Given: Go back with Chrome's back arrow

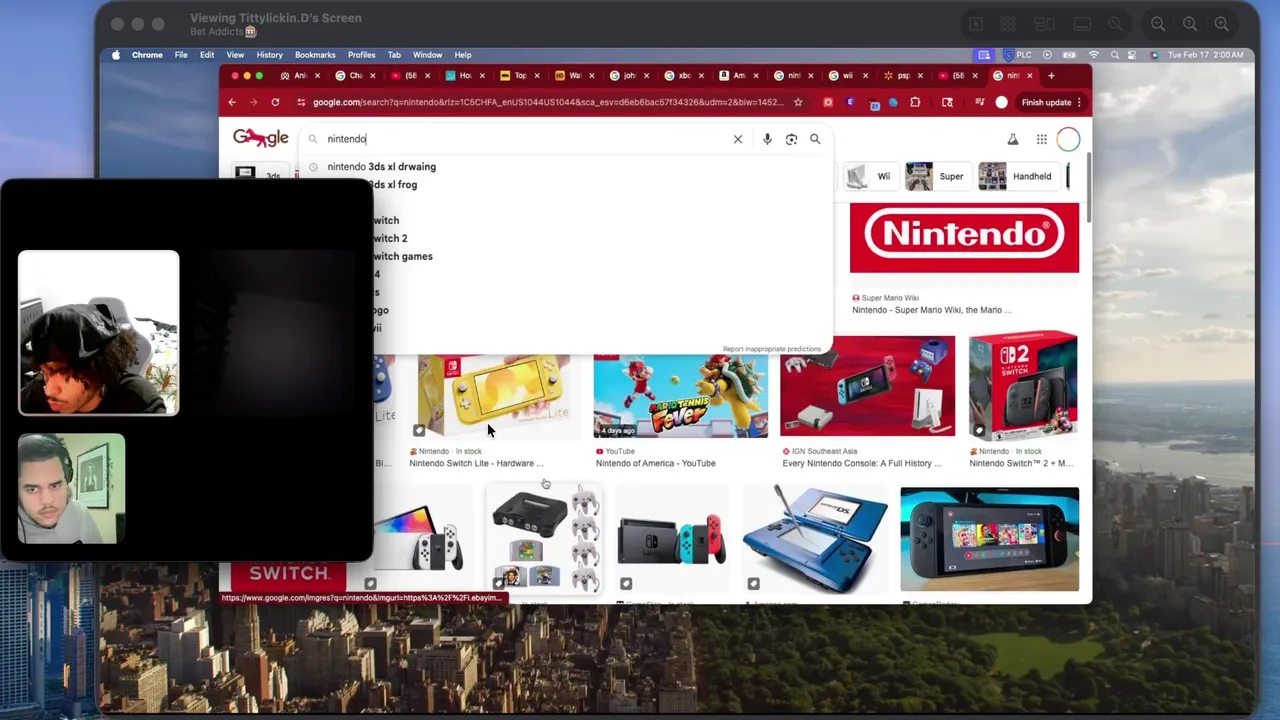Looking at the screenshot, I should click(232, 102).
